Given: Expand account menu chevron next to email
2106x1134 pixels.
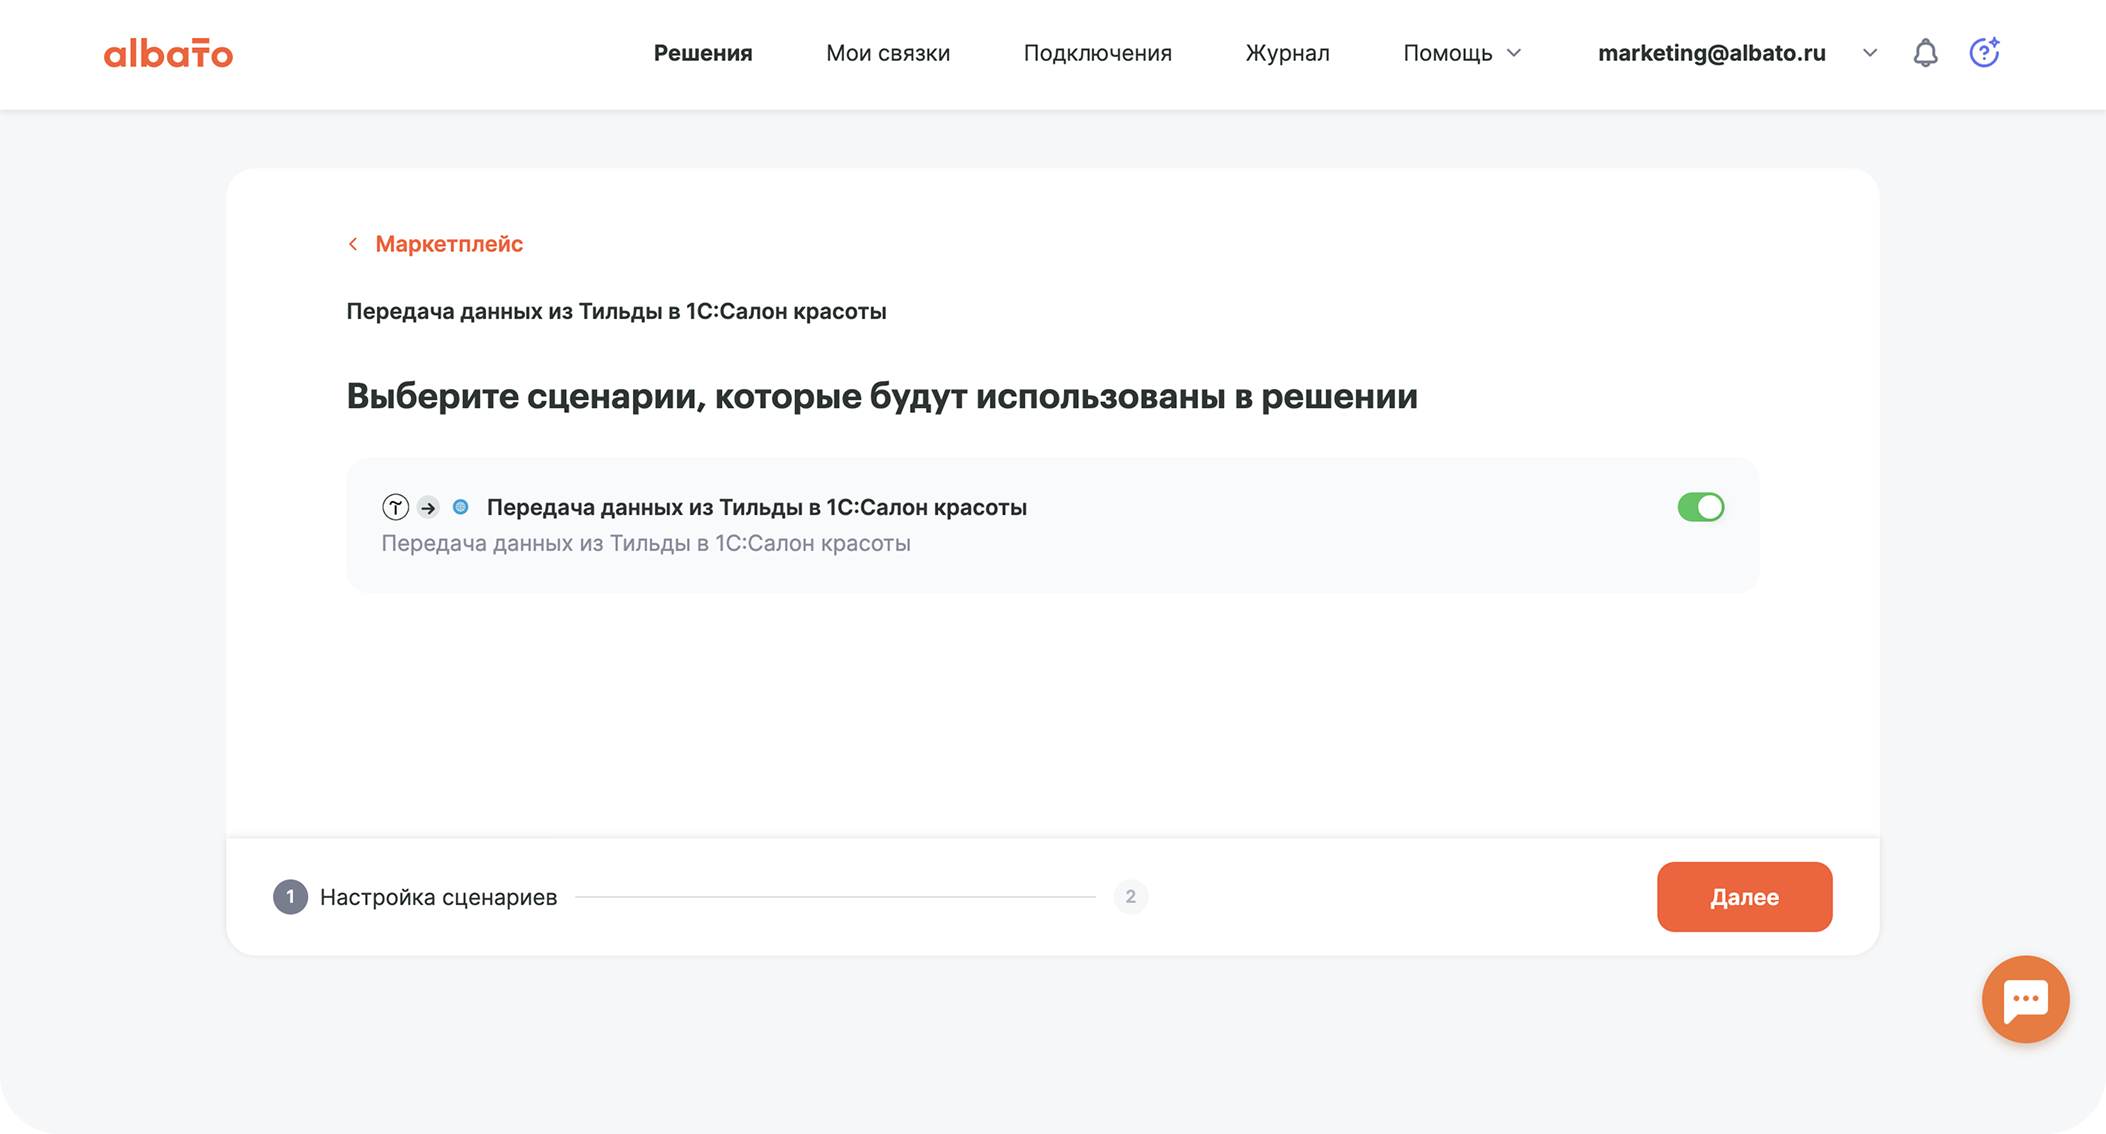Looking at the screenshot, I should pos(1869,53).
